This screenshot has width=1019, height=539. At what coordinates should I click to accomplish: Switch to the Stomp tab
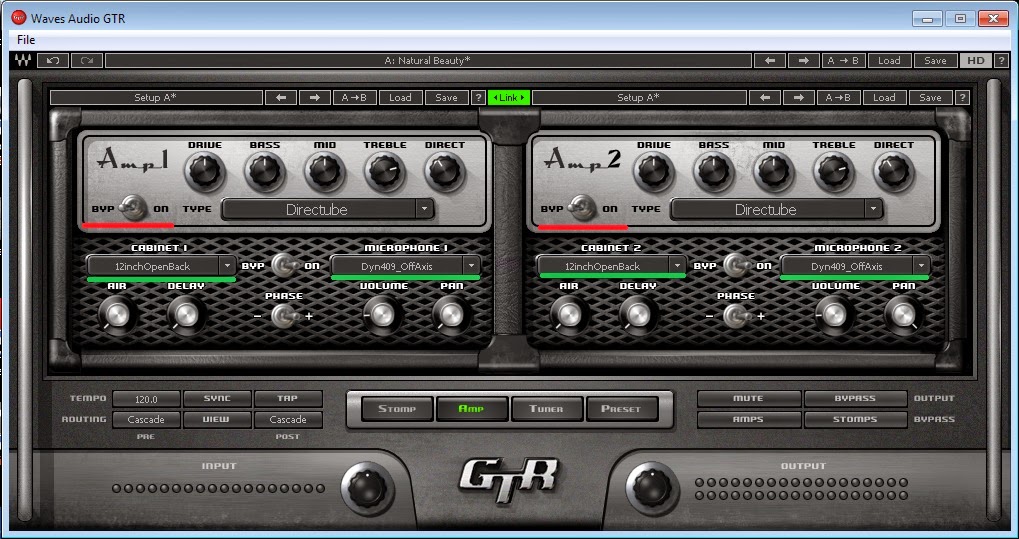[397, 409]
